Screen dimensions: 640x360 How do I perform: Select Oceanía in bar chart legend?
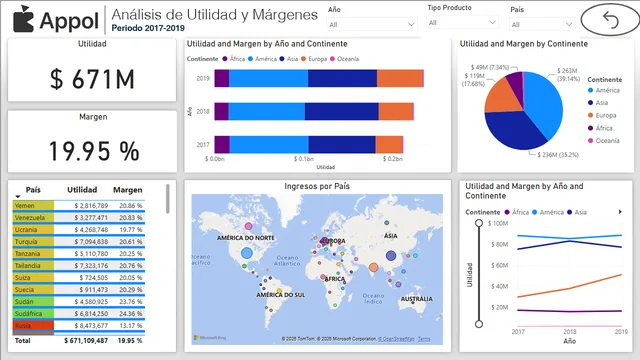point(344,59)
